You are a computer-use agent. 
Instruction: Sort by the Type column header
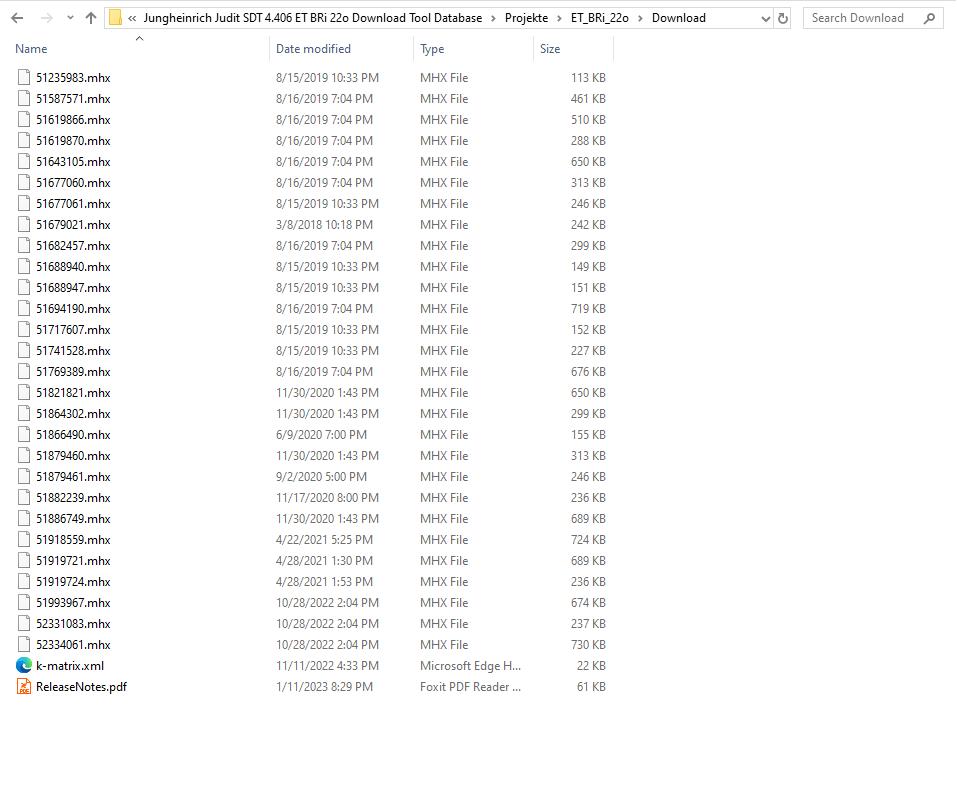(x=432, y=49)
